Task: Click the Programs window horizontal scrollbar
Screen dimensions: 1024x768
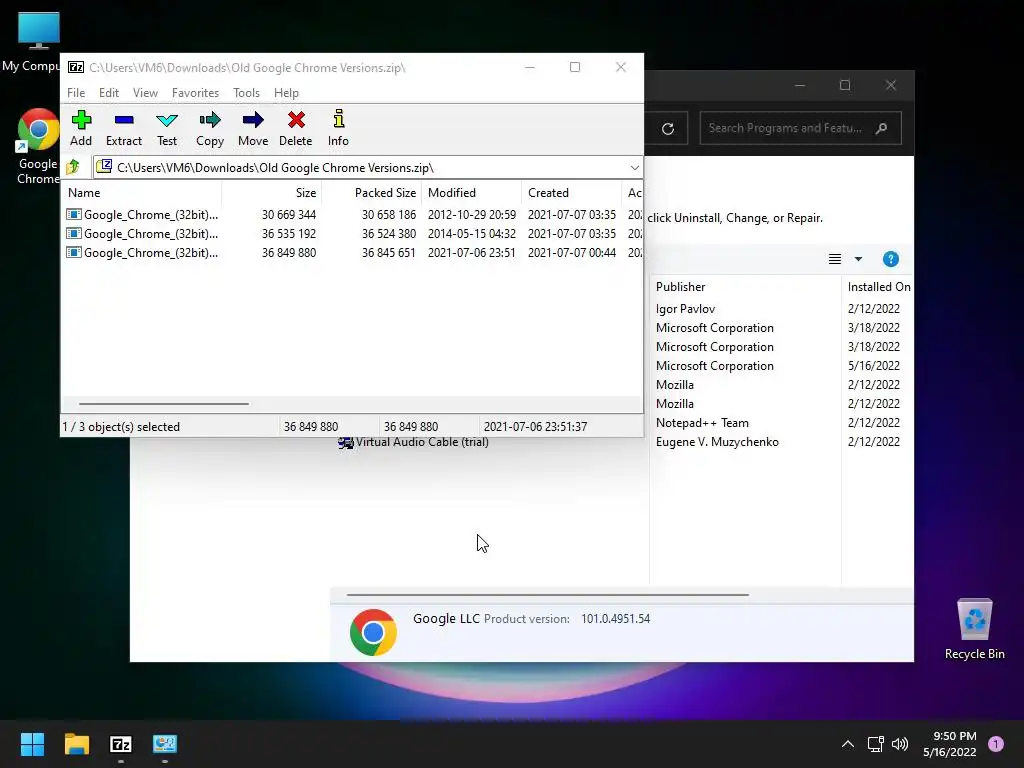Action: pyautogui.click(x=547, y=595)
